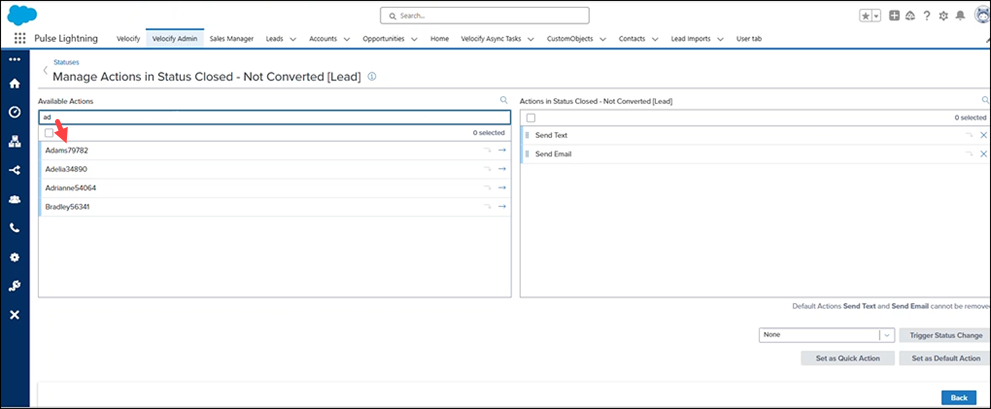Expand the Opportunities tab dropdown chevron
The width and height of the screenshot is (991, 409).
click(414, 39)
